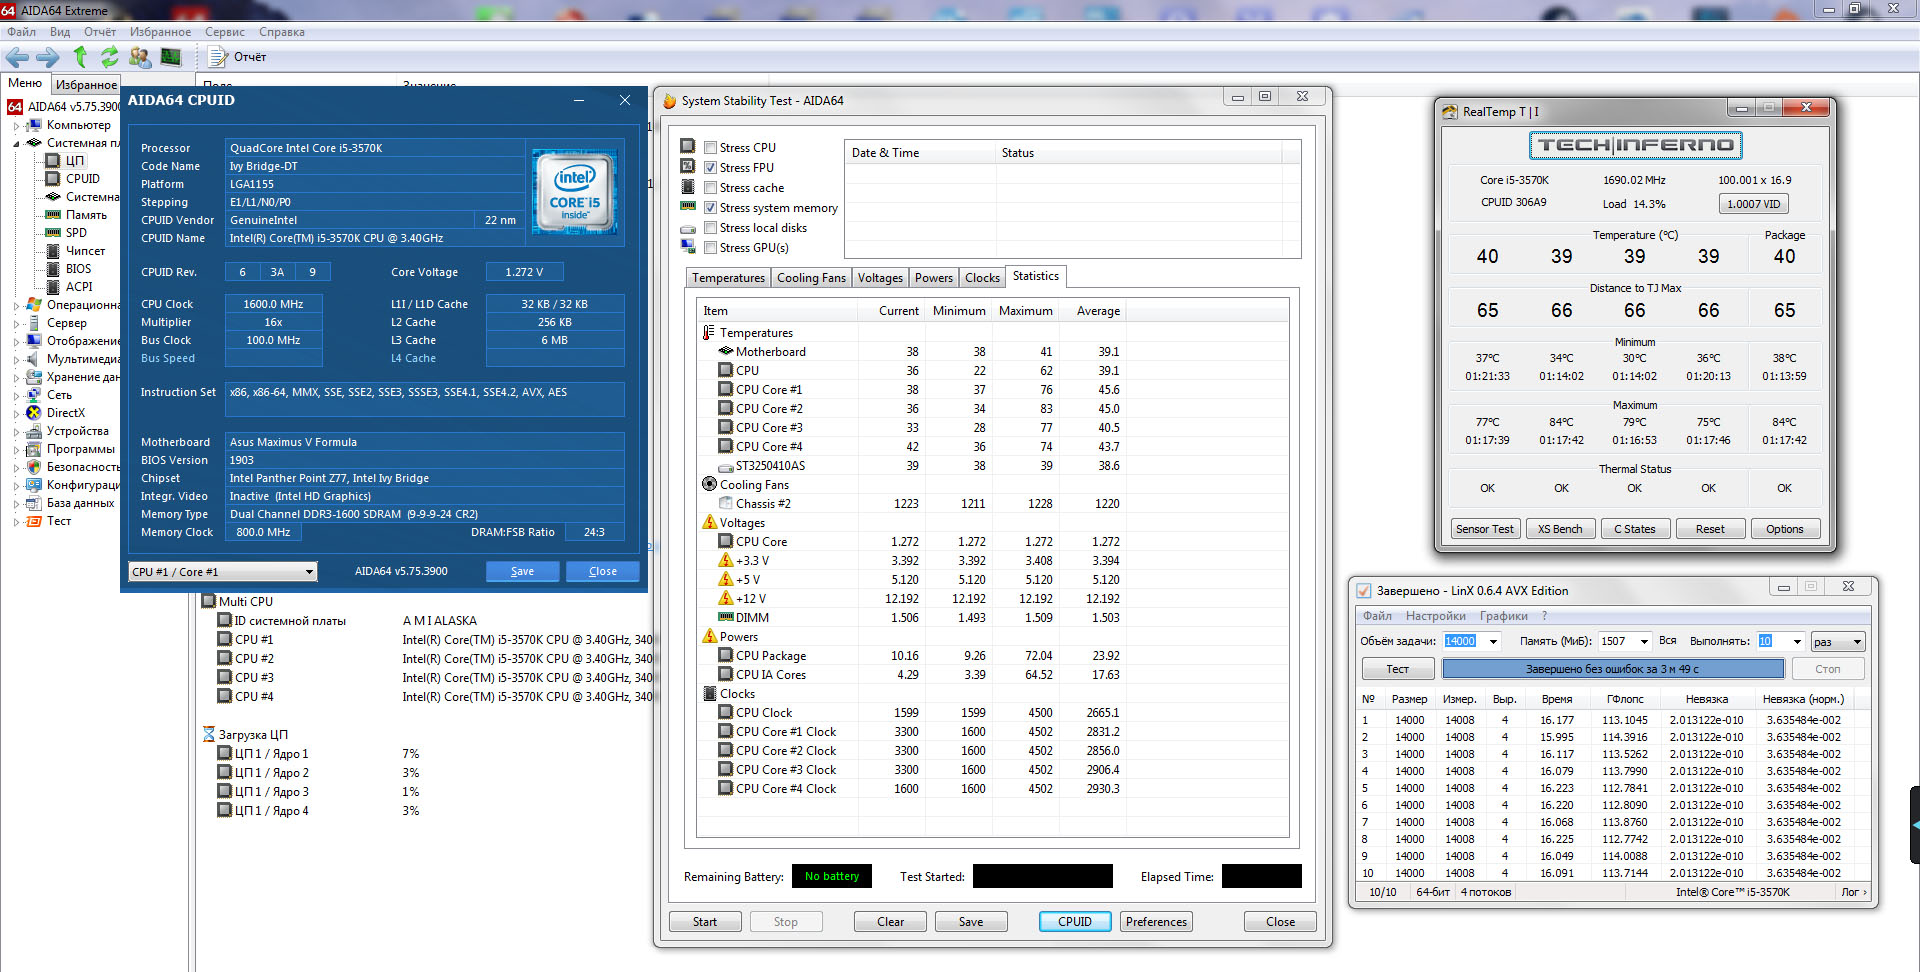Open the Вид menu in AIDA64

(60, 32)
